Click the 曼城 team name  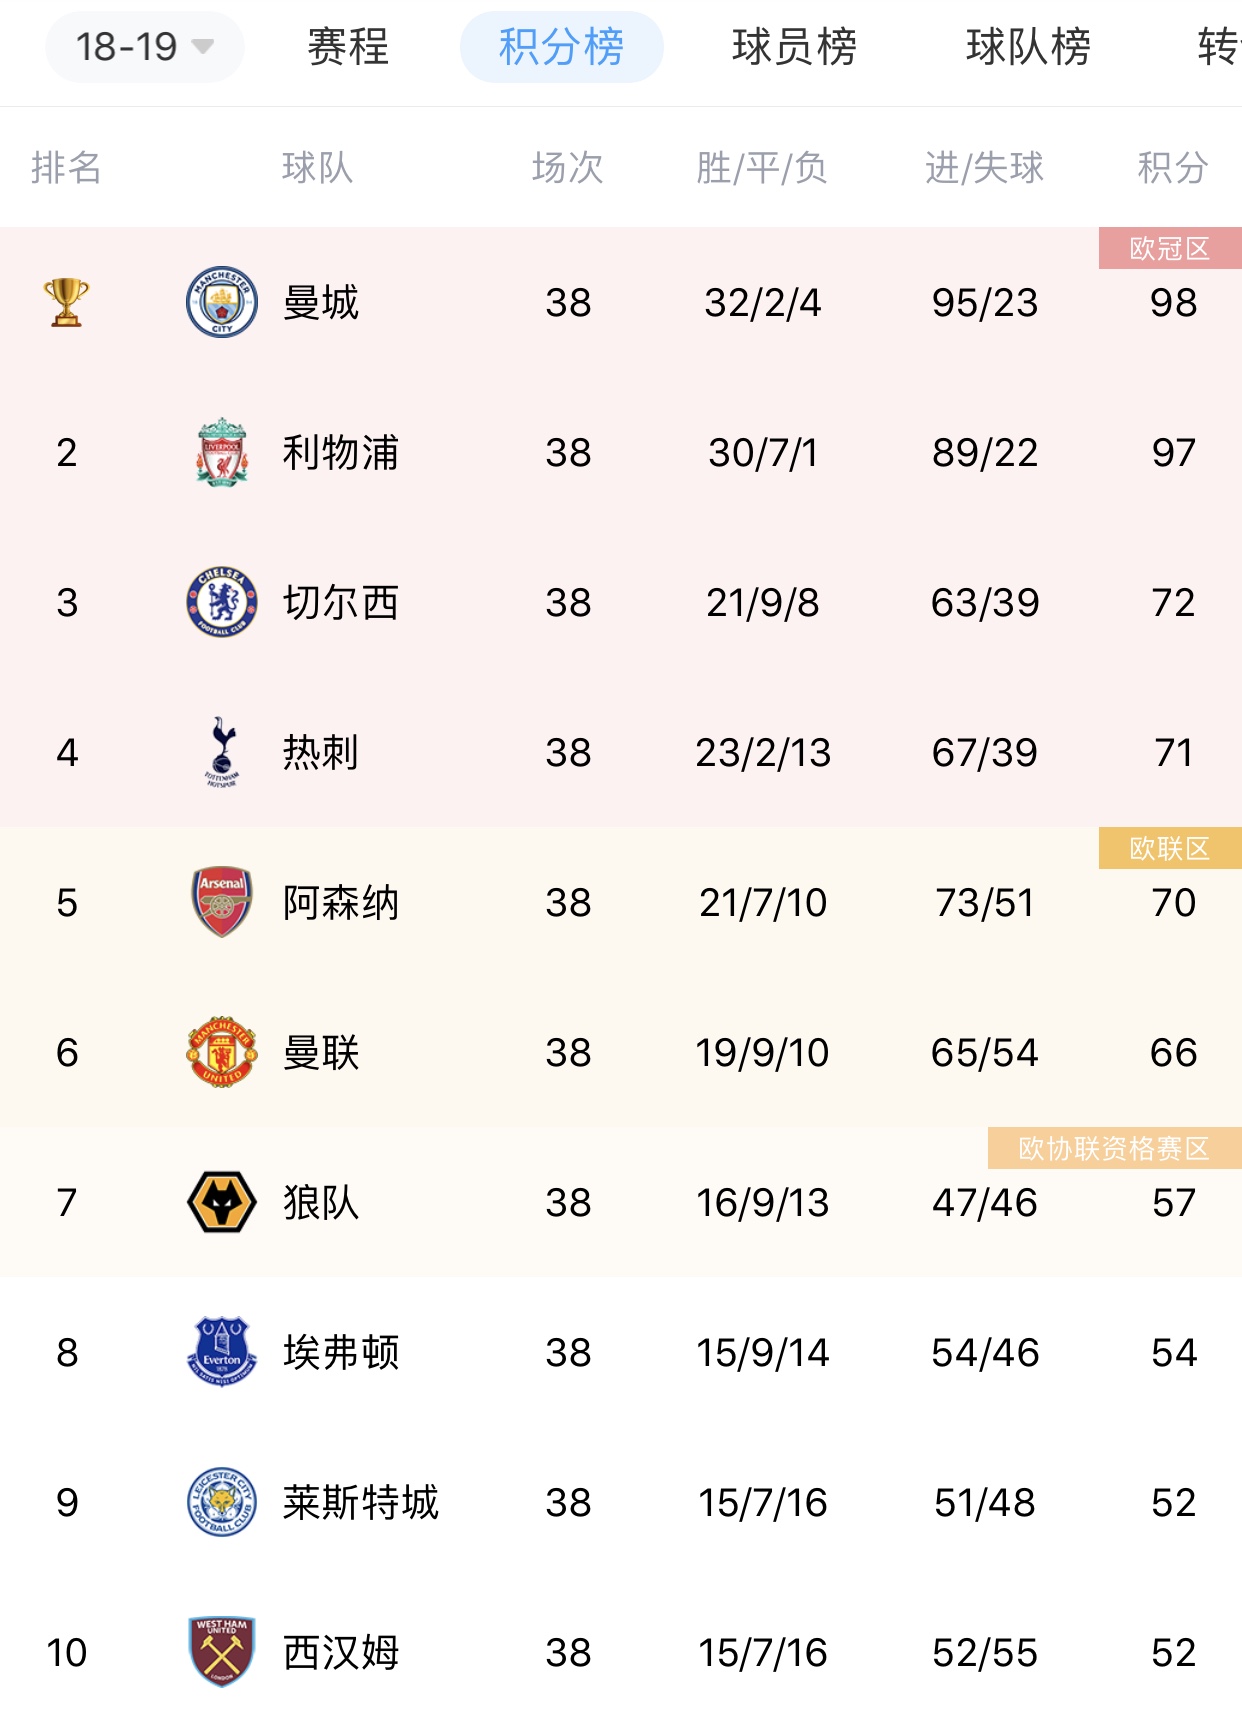pyautogui.click(x=321, y=302)
